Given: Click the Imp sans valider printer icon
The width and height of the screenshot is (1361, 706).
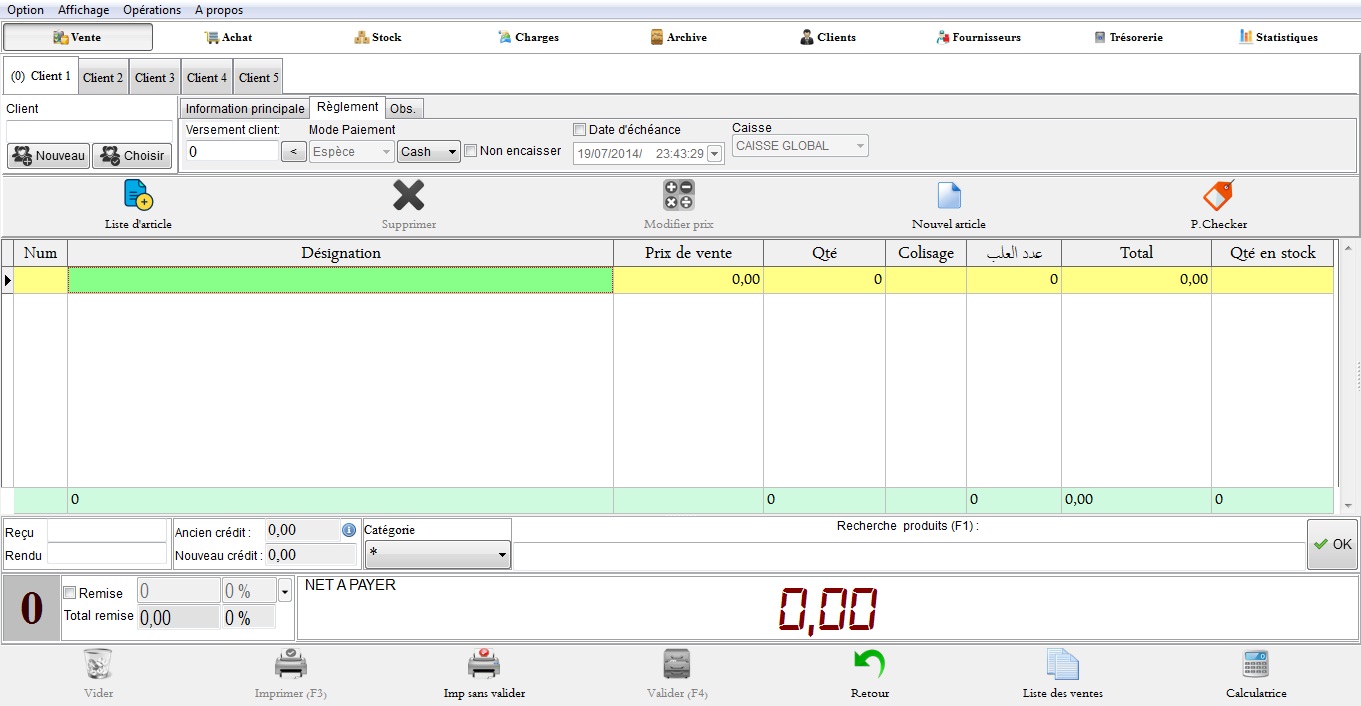Looking at the screenshot, I should click(x=484, y=664).
